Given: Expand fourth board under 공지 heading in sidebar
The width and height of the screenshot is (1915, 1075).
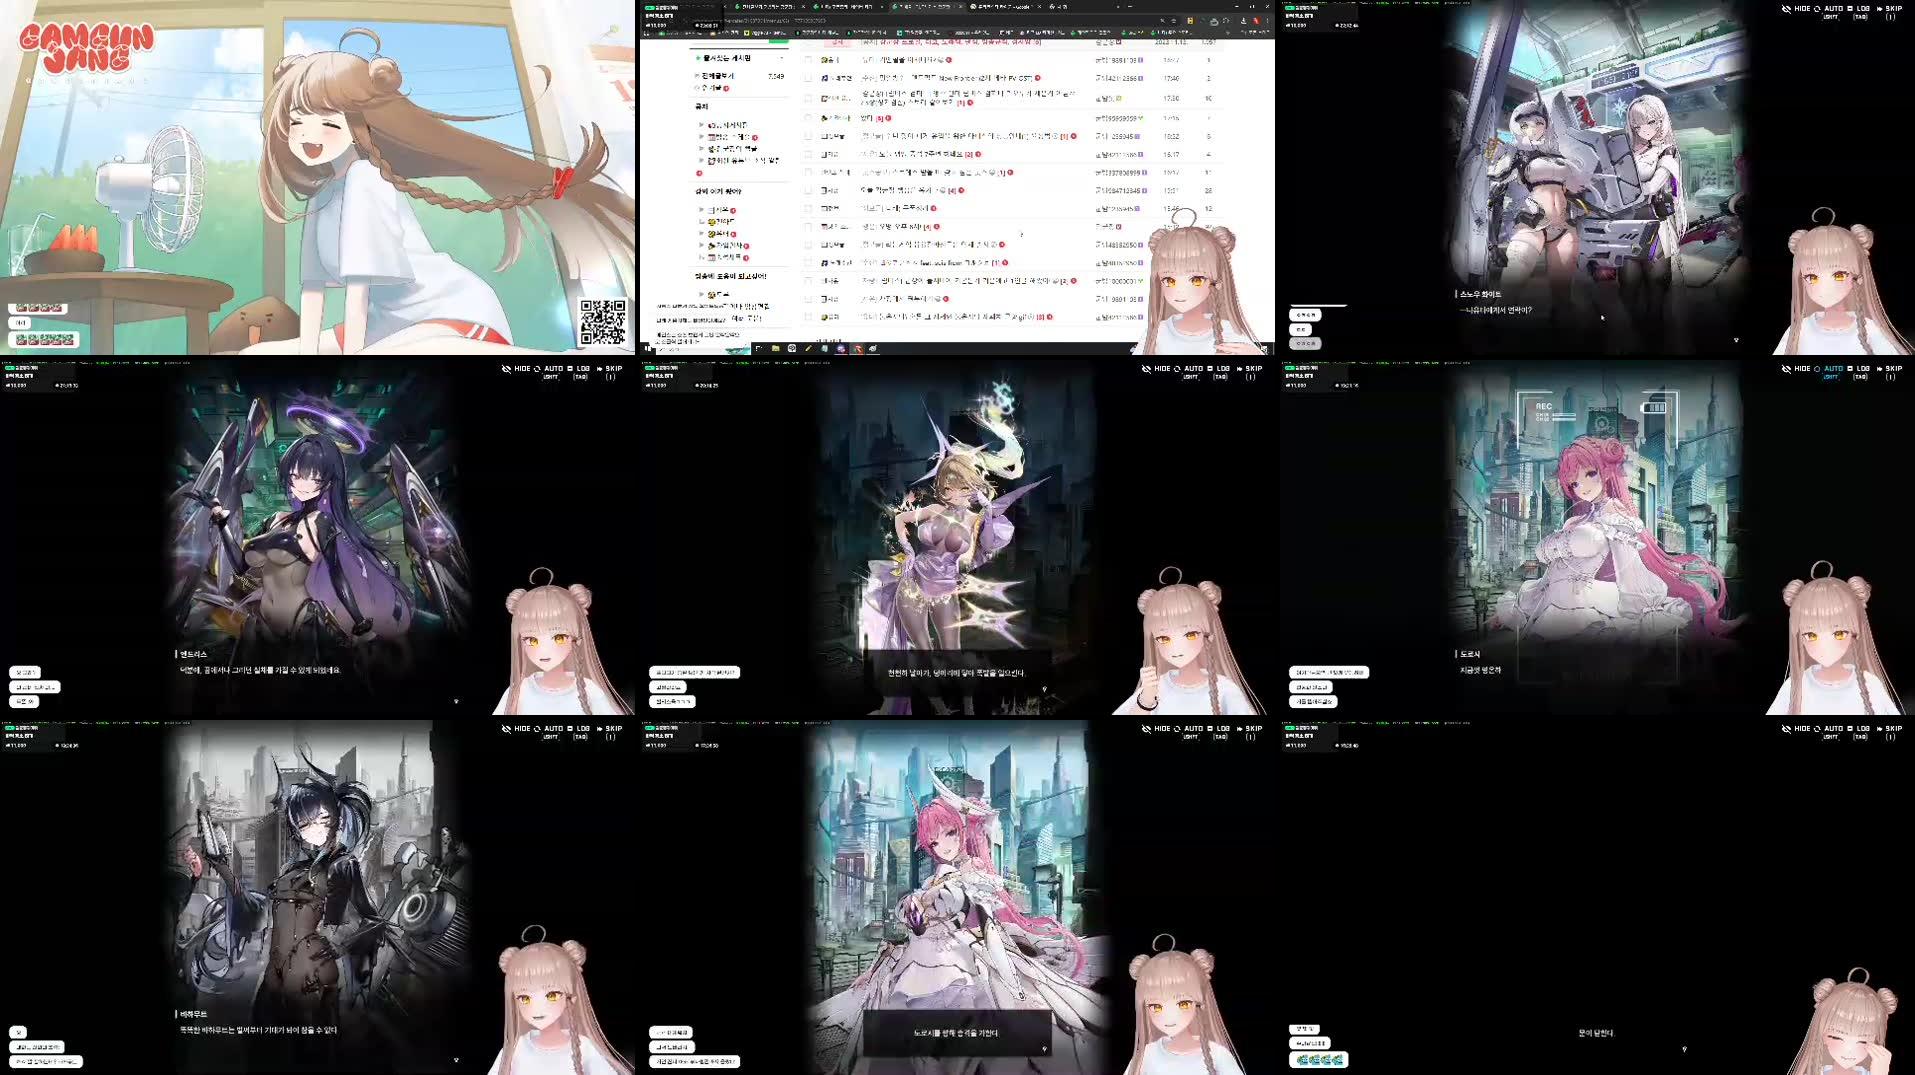Looking at the screenshot, I should coord(701,160).
